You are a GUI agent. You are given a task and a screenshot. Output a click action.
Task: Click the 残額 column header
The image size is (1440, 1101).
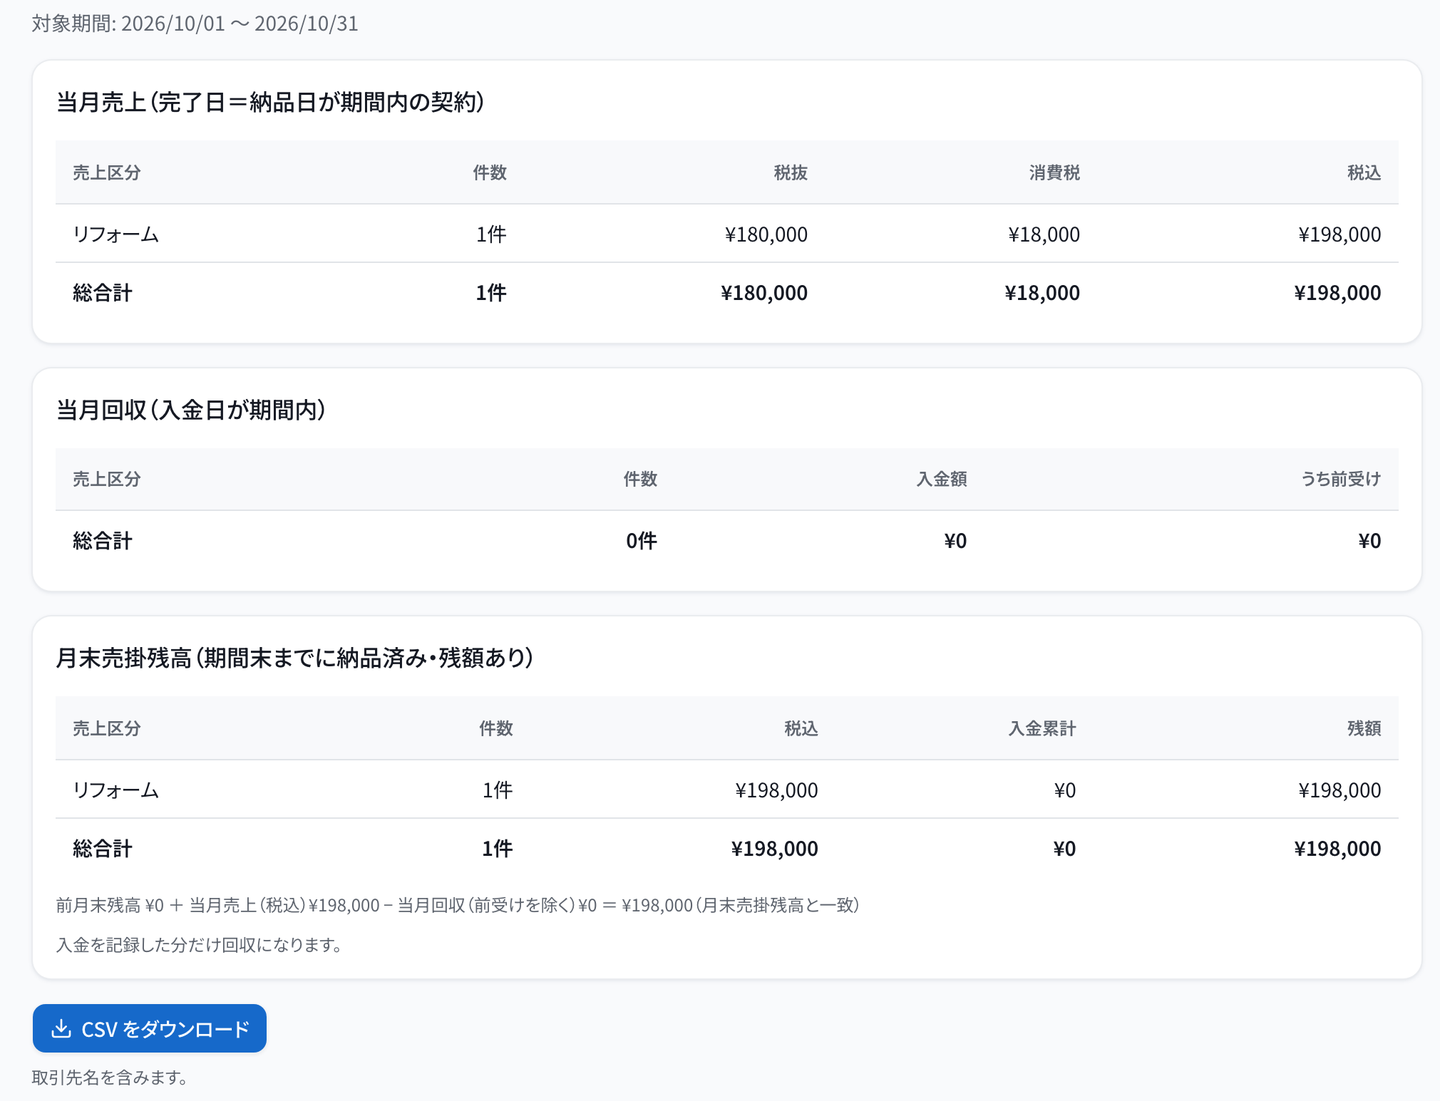1363,728
